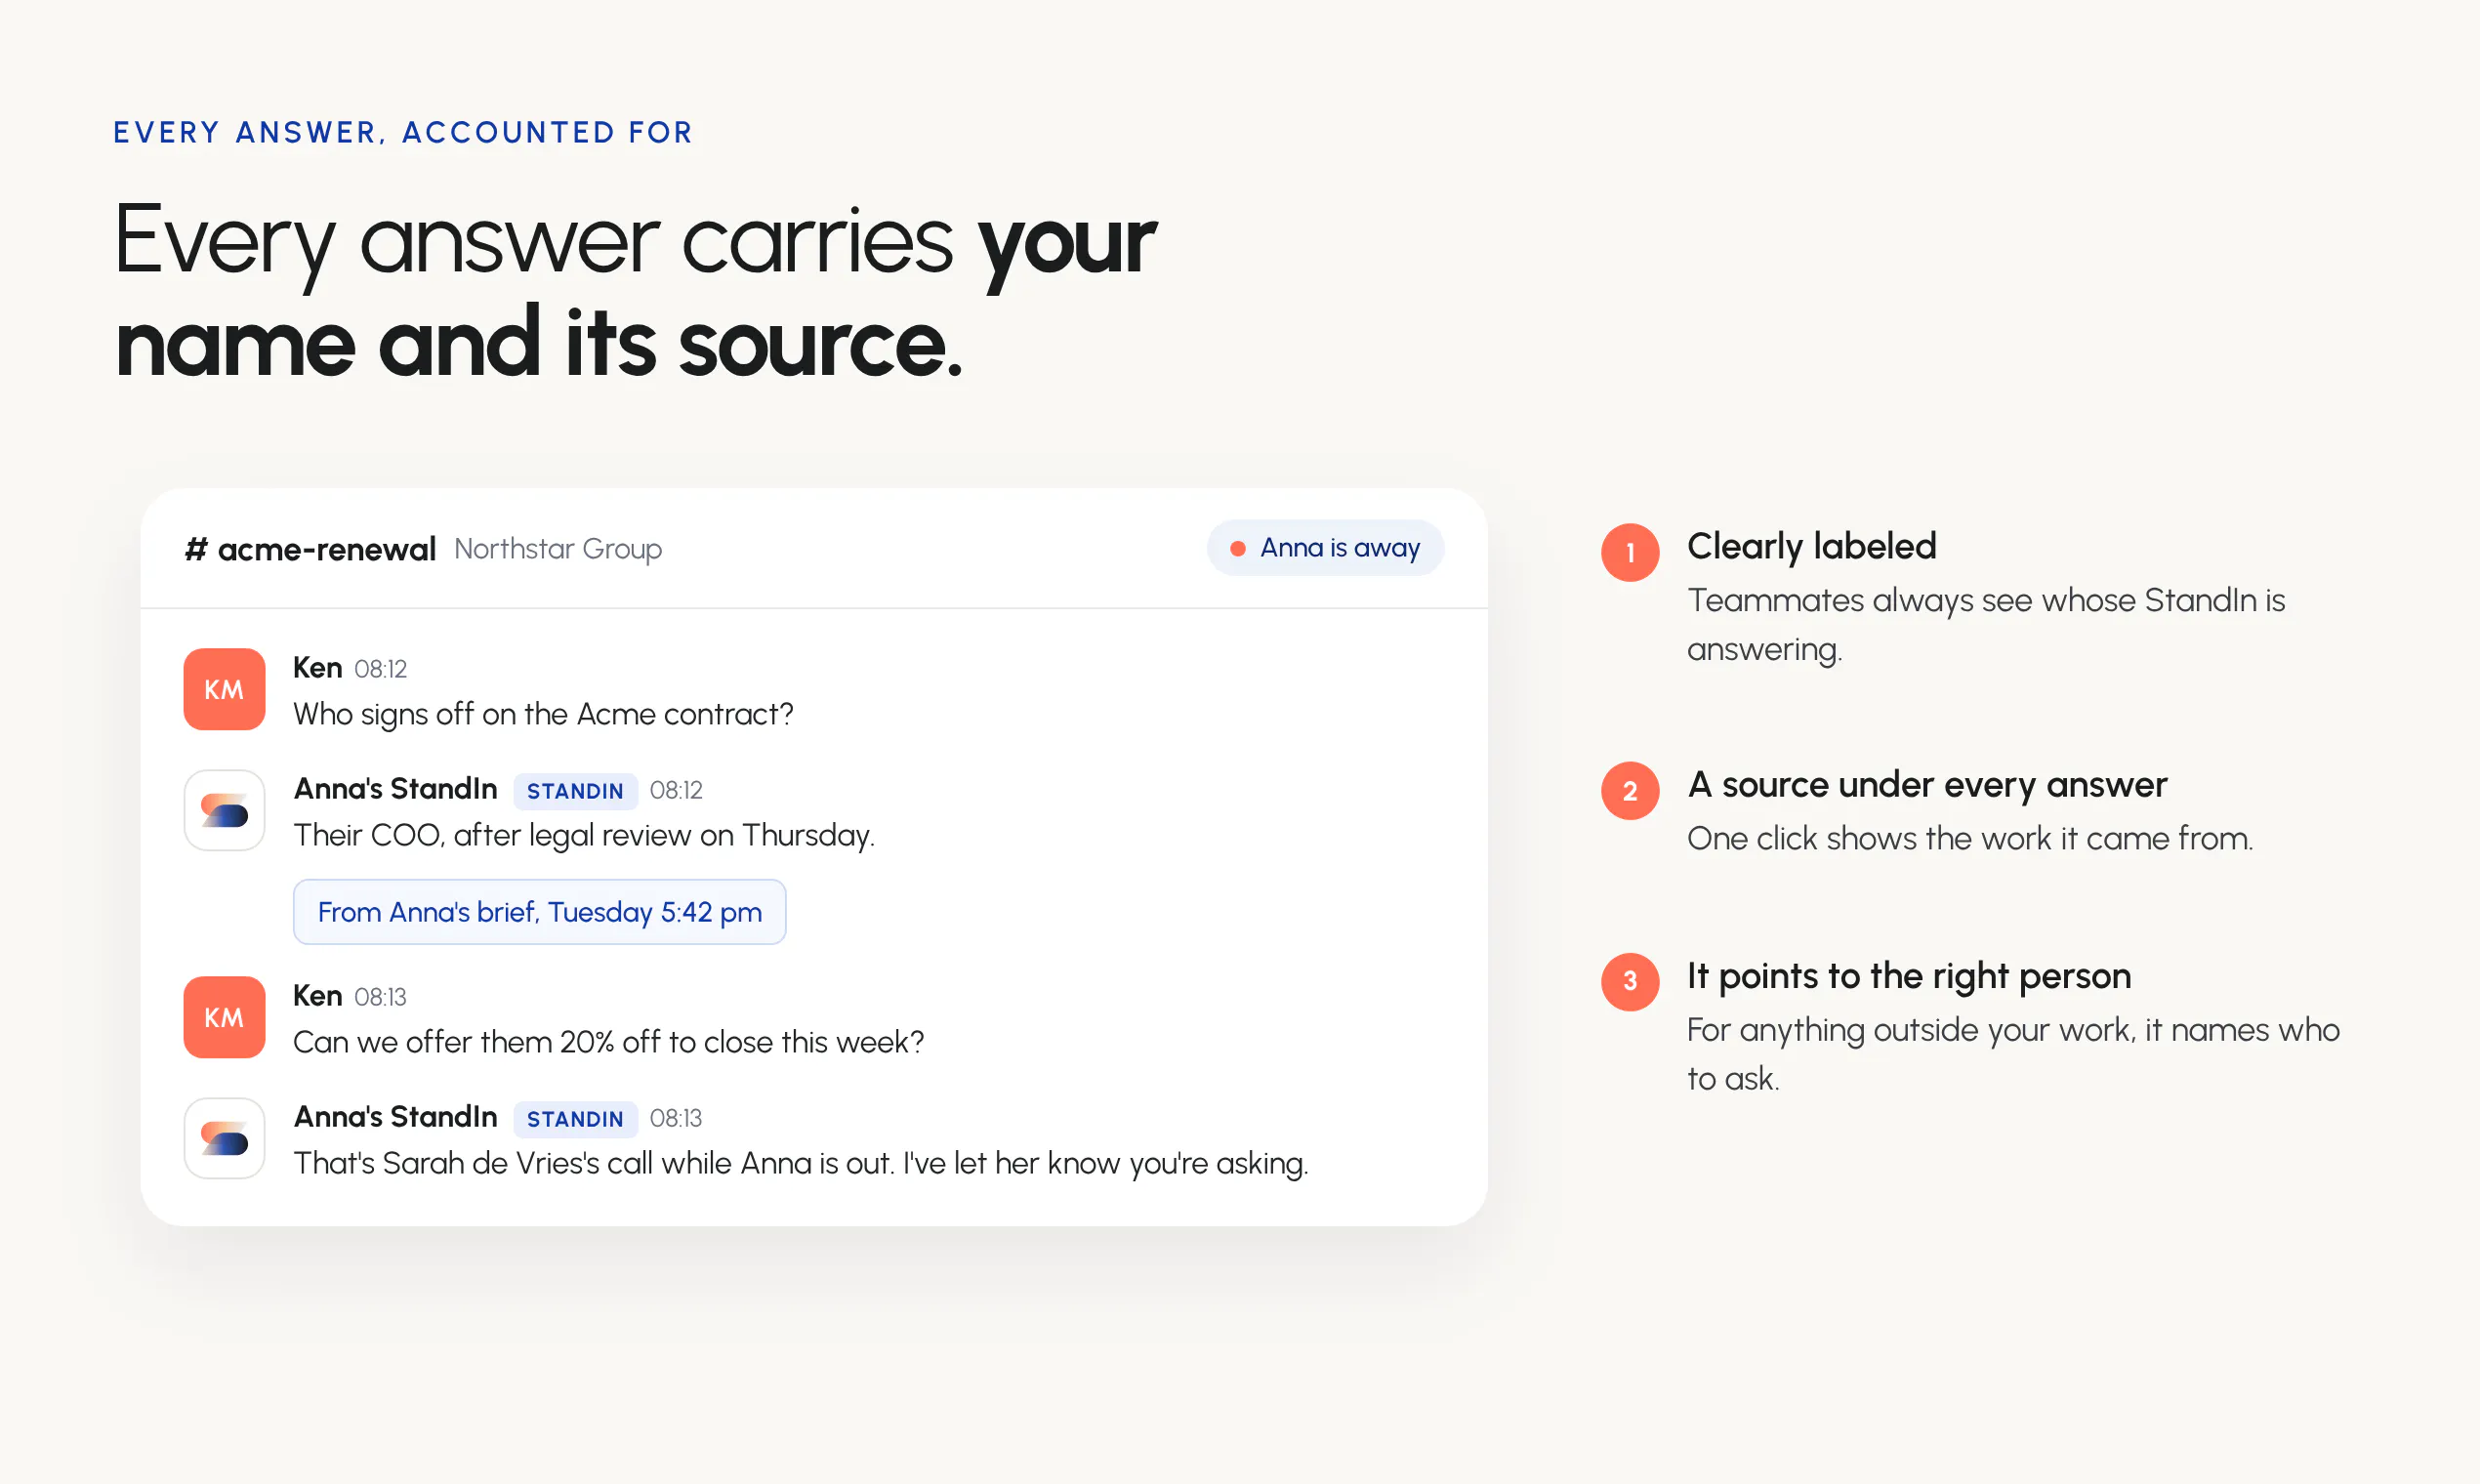Click the 'Anna is away' status pill
The height and width of the screenshot is (1484, 2480).
pos(1325,548)
